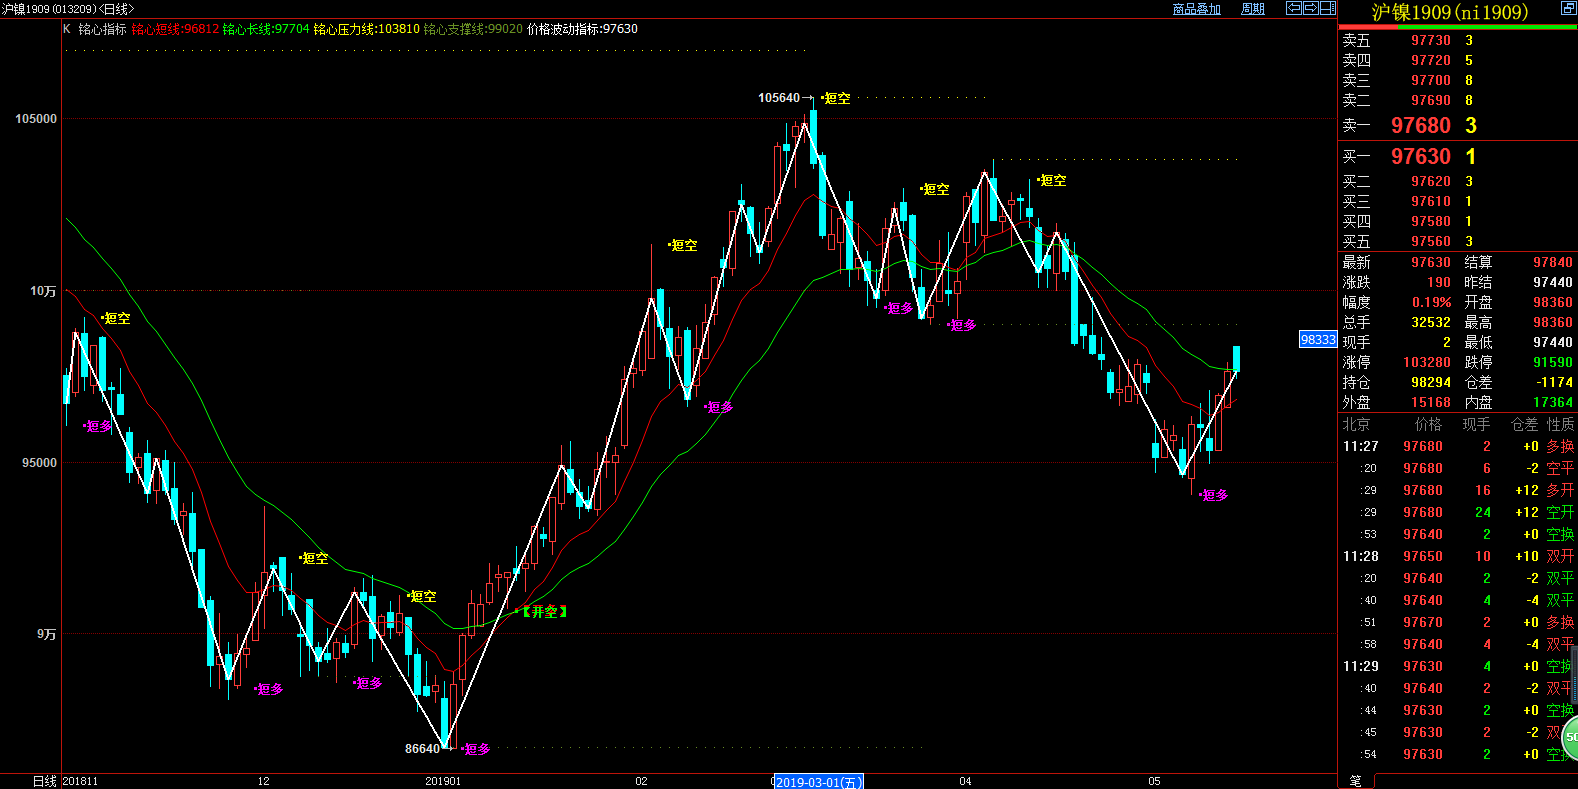1578x789 pixels.
Task: Click the 价格波动指标:97630 legend entry
Action: click(582, 29)
